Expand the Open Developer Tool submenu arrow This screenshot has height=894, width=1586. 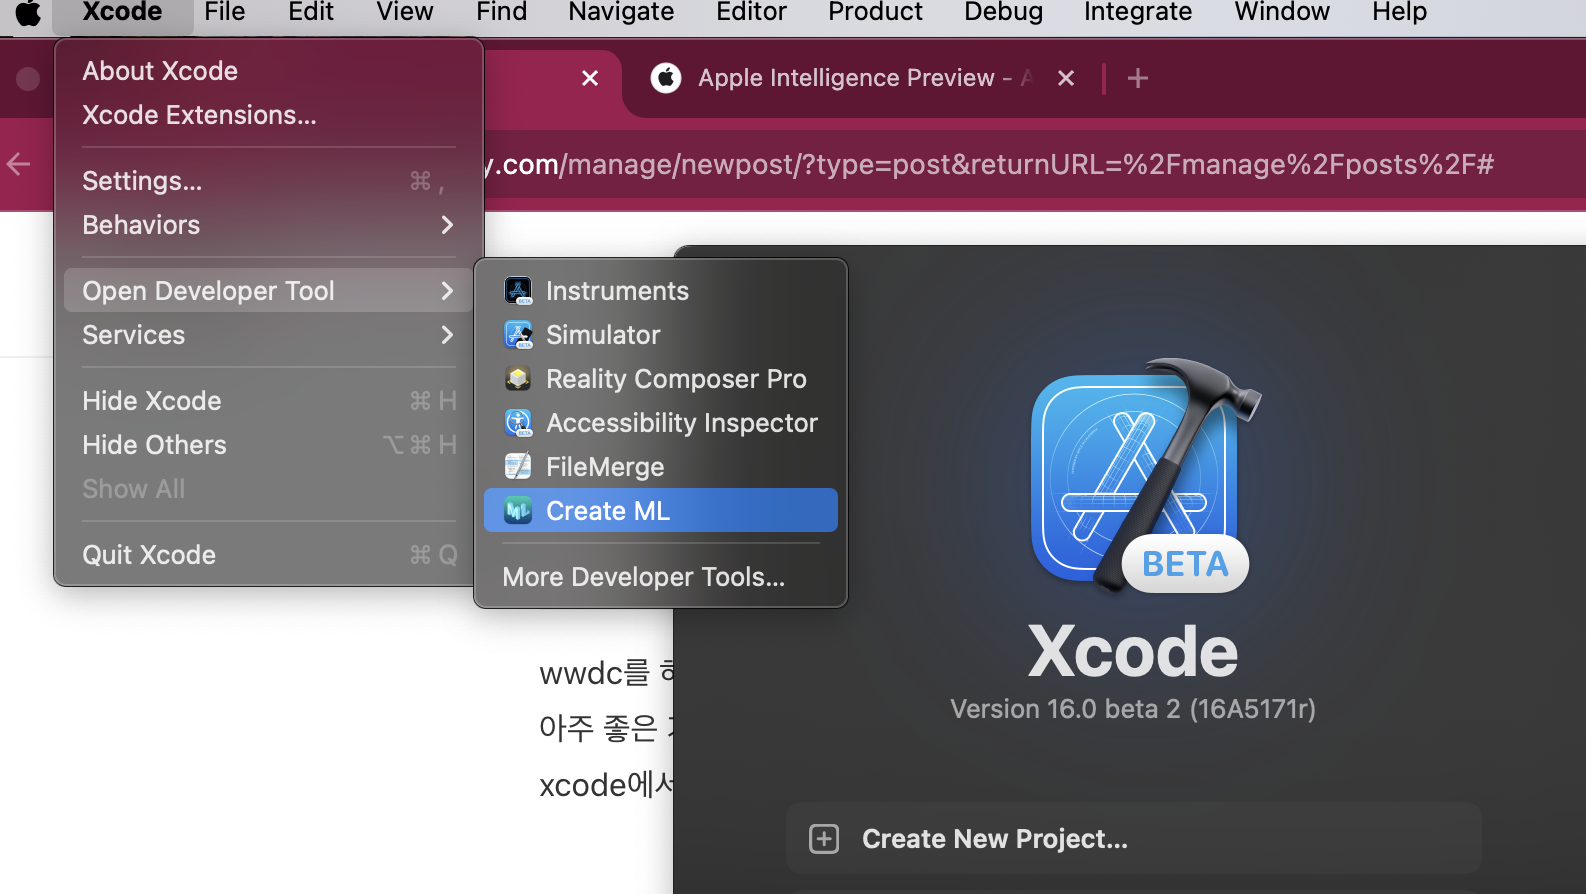447,291
